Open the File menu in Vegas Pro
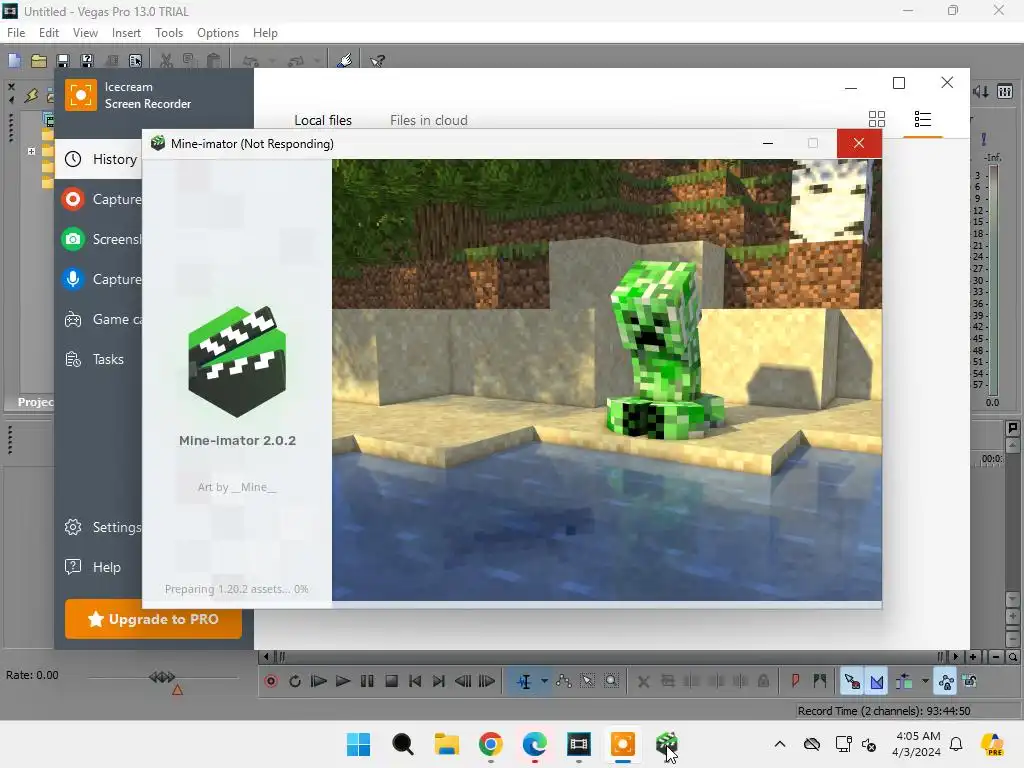 click(16, 33)
